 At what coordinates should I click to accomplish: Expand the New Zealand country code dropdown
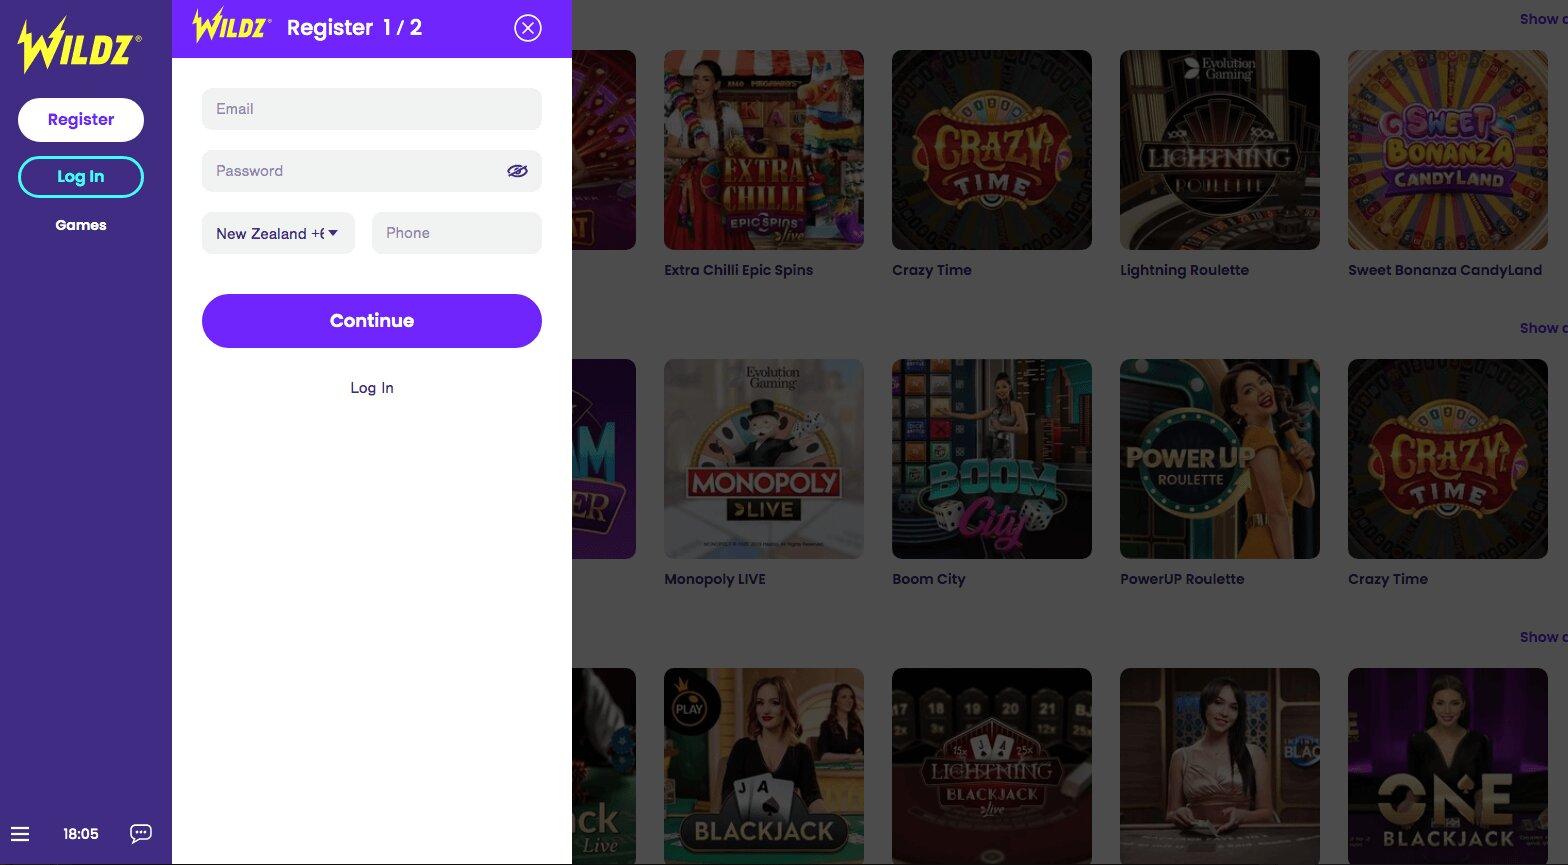[x=278, y=233]
